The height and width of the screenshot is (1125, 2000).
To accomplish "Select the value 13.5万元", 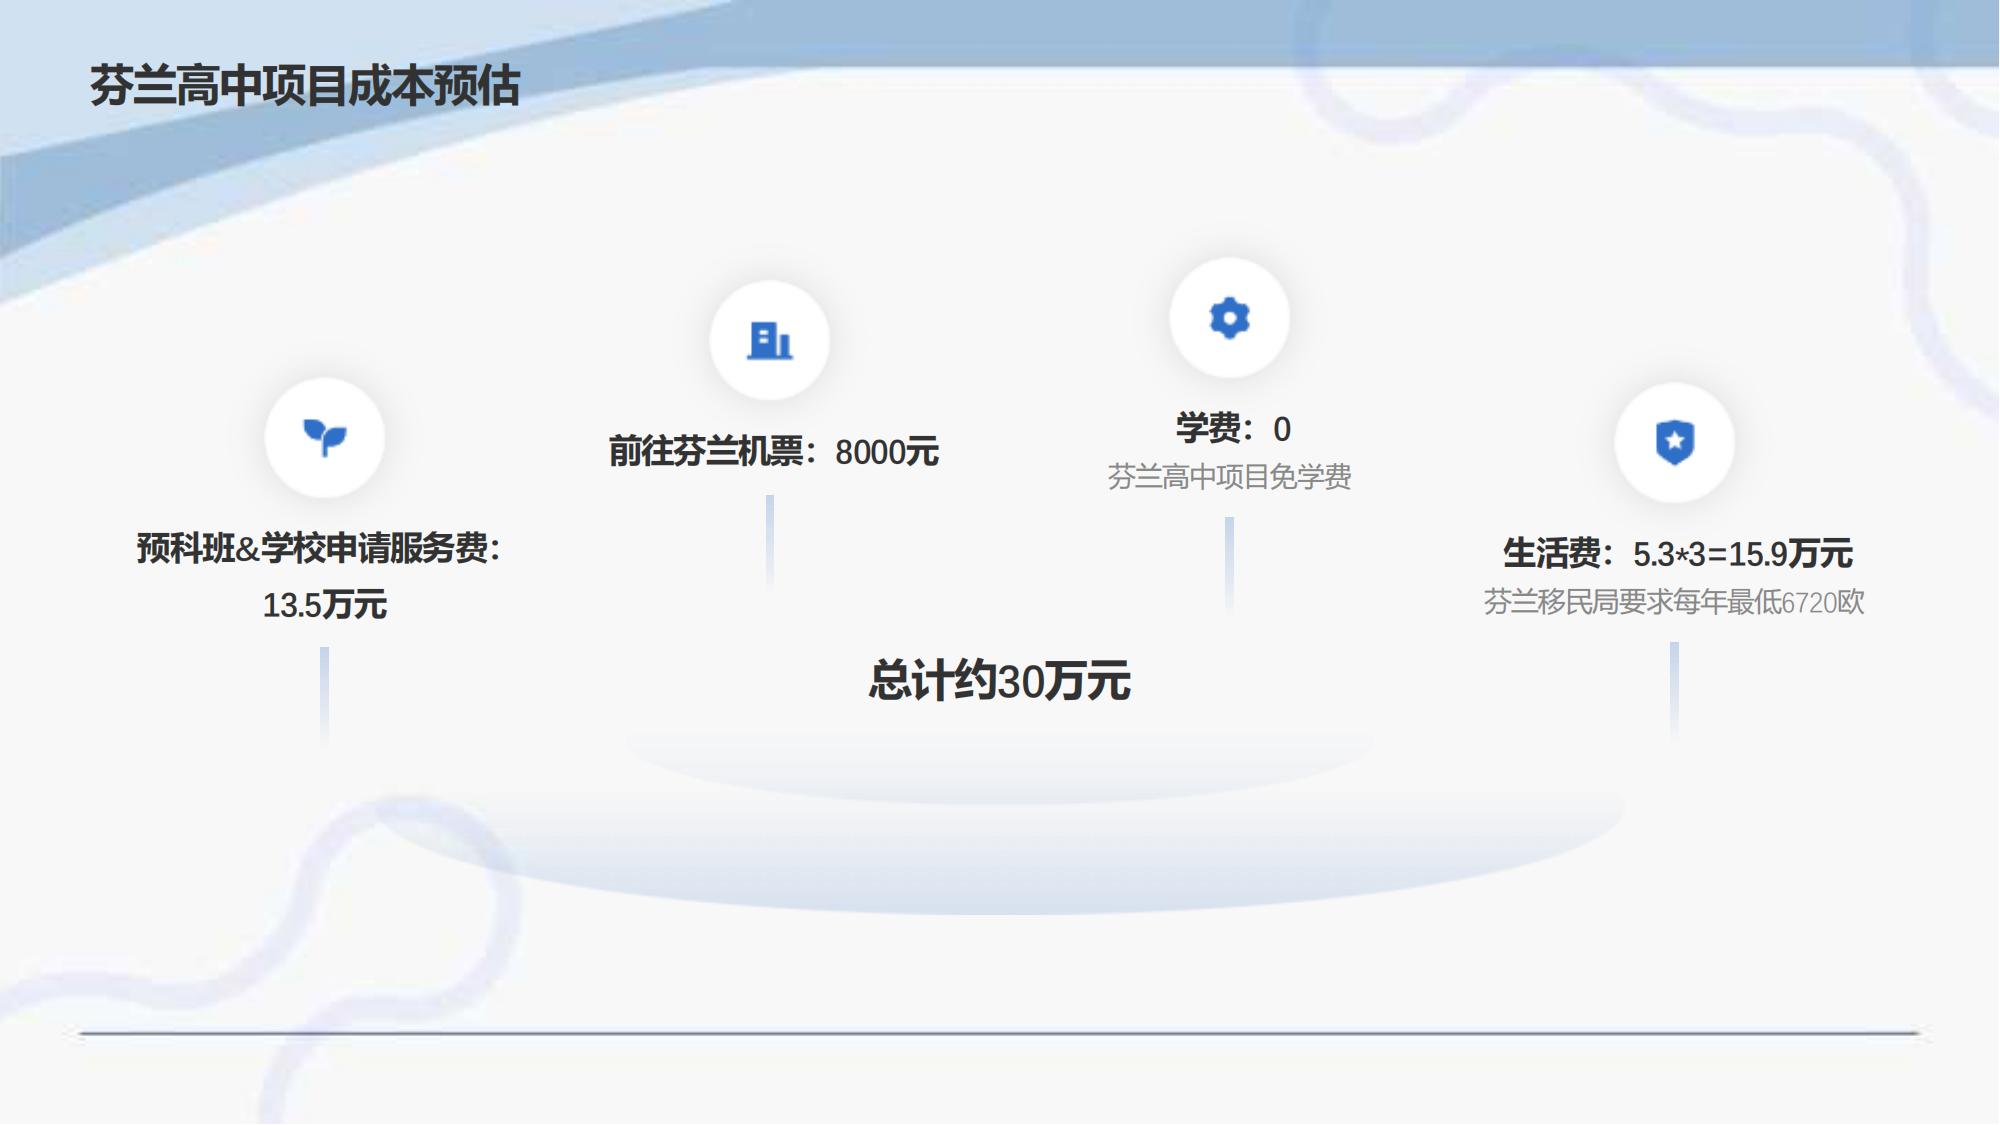I will (324, 605).
